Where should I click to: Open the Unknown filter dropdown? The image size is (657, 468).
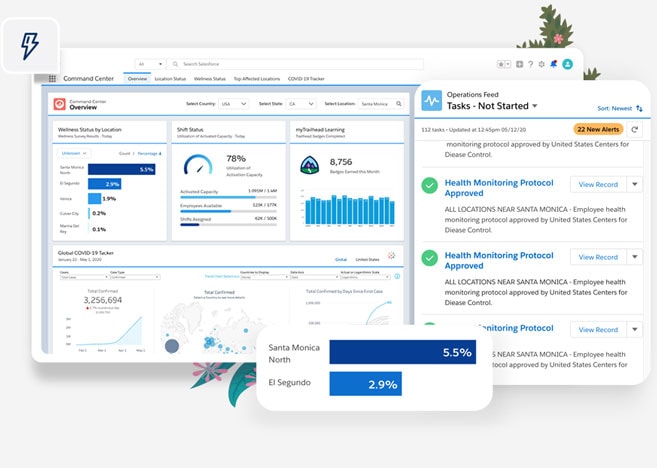point(74,153)
